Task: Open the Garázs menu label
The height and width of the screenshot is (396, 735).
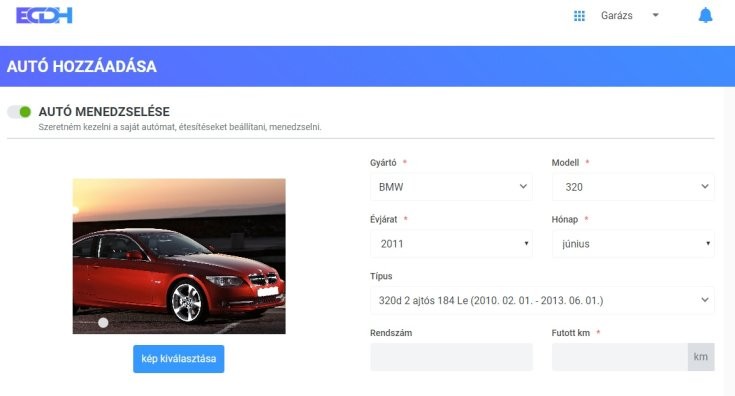Action: pos(616,15)
